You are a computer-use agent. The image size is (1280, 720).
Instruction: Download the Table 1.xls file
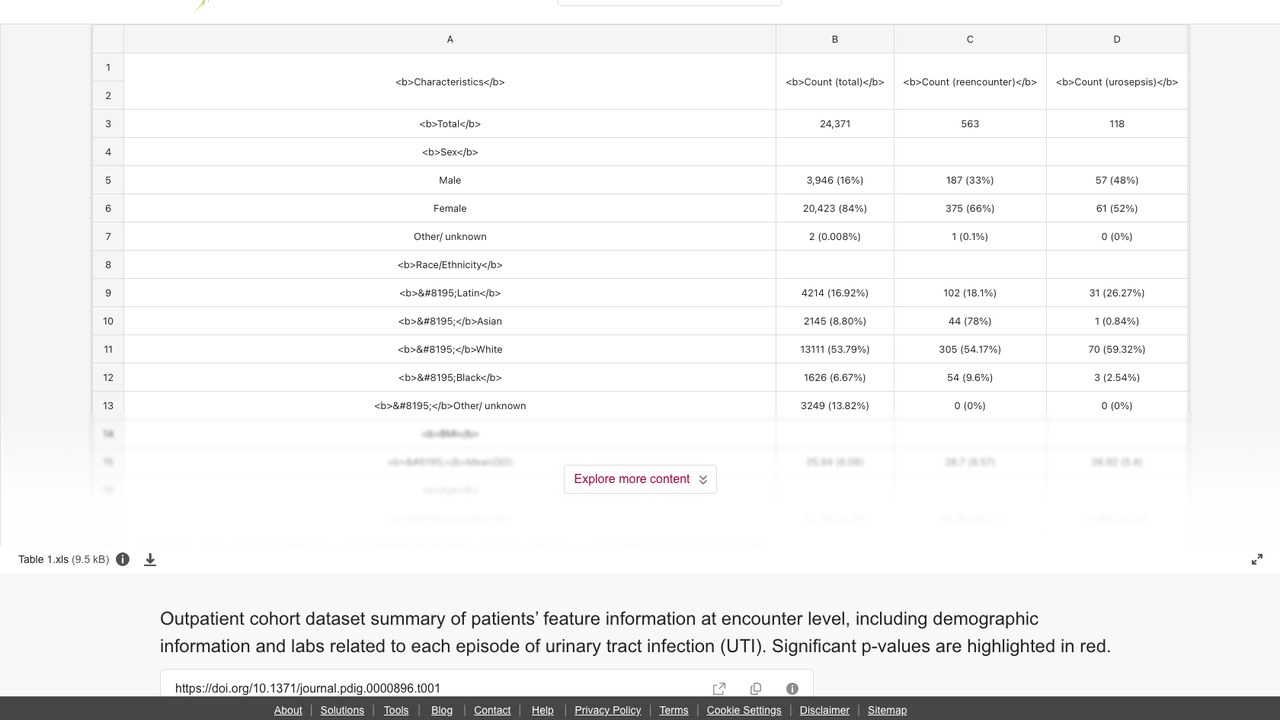coord(150,560)
